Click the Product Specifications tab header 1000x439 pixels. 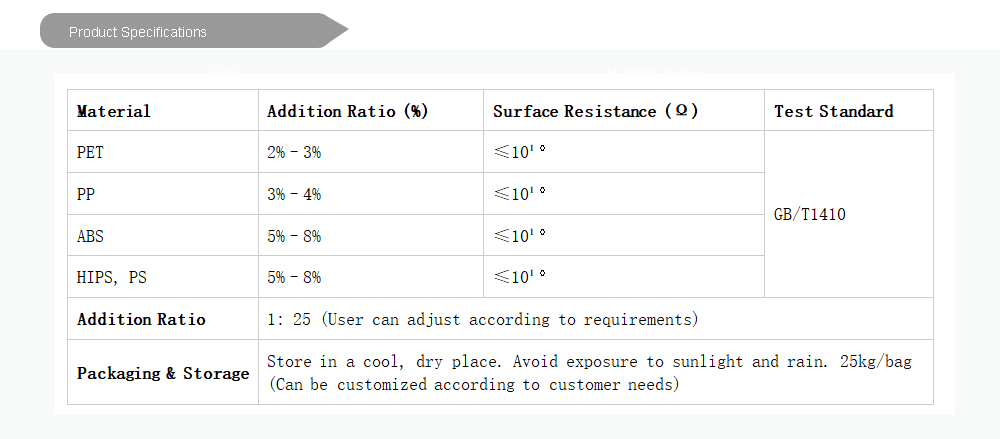click(x=138, y=32)
